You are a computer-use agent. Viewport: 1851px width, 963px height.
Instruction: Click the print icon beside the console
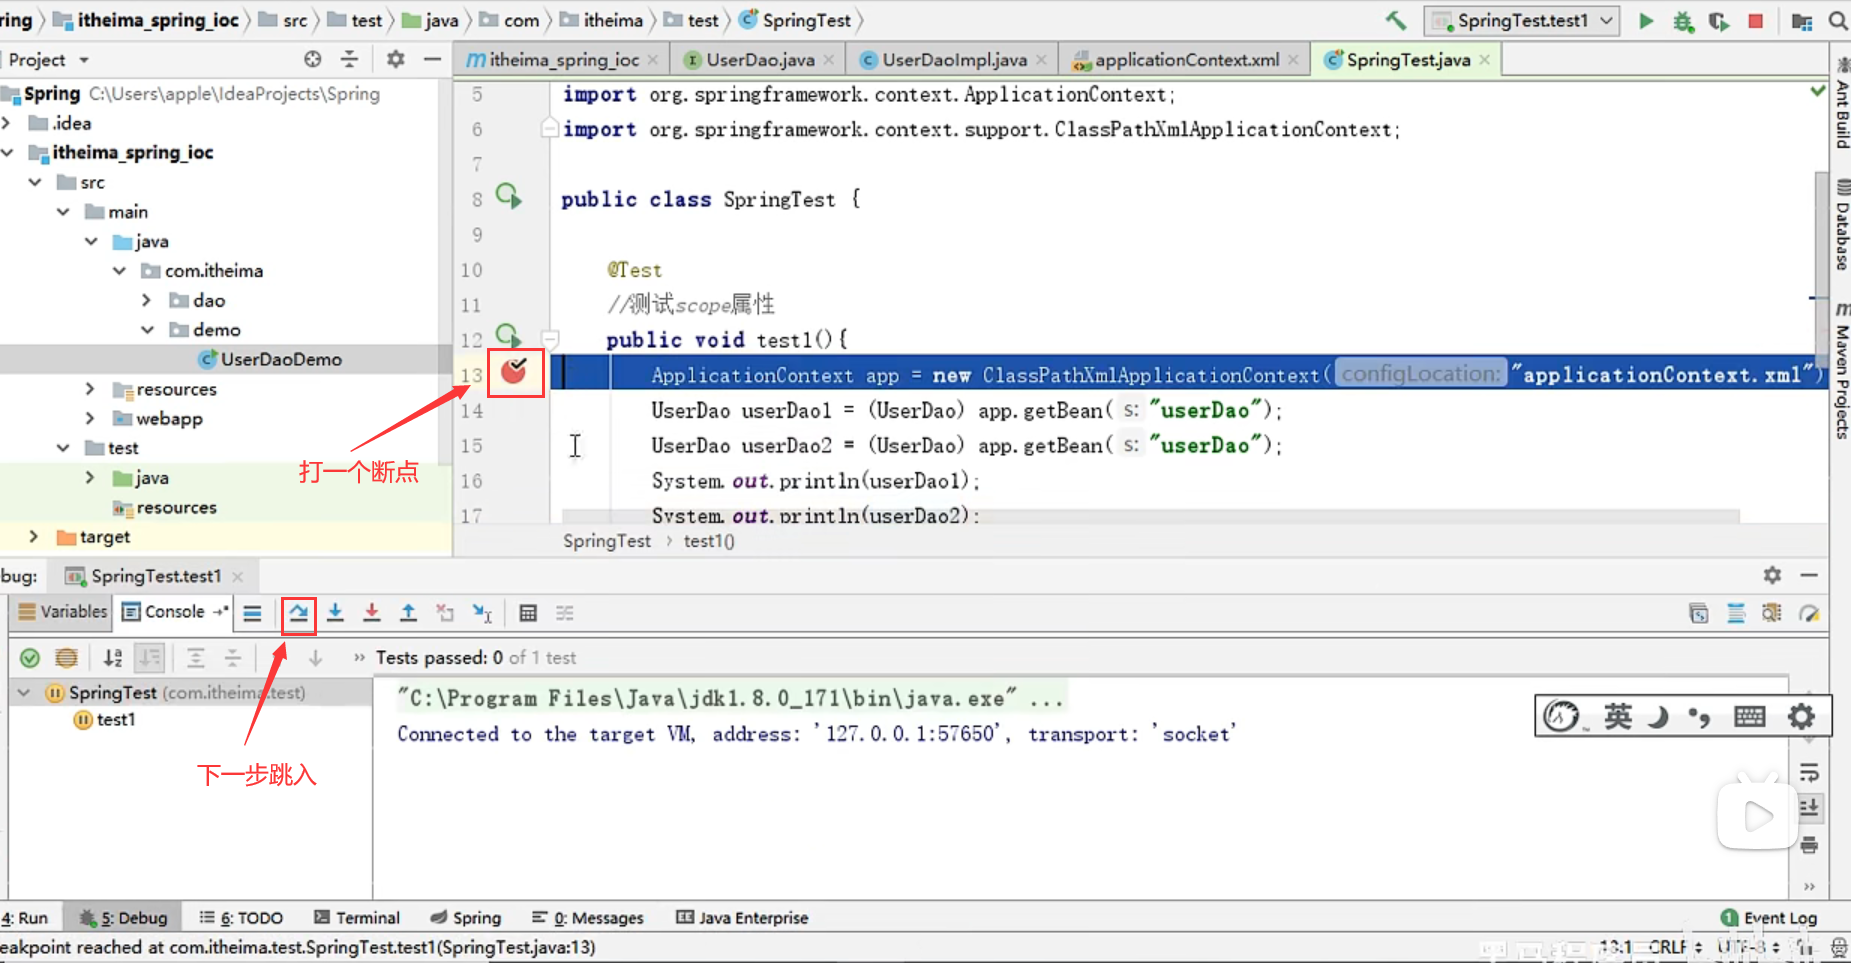(1809, 845)
